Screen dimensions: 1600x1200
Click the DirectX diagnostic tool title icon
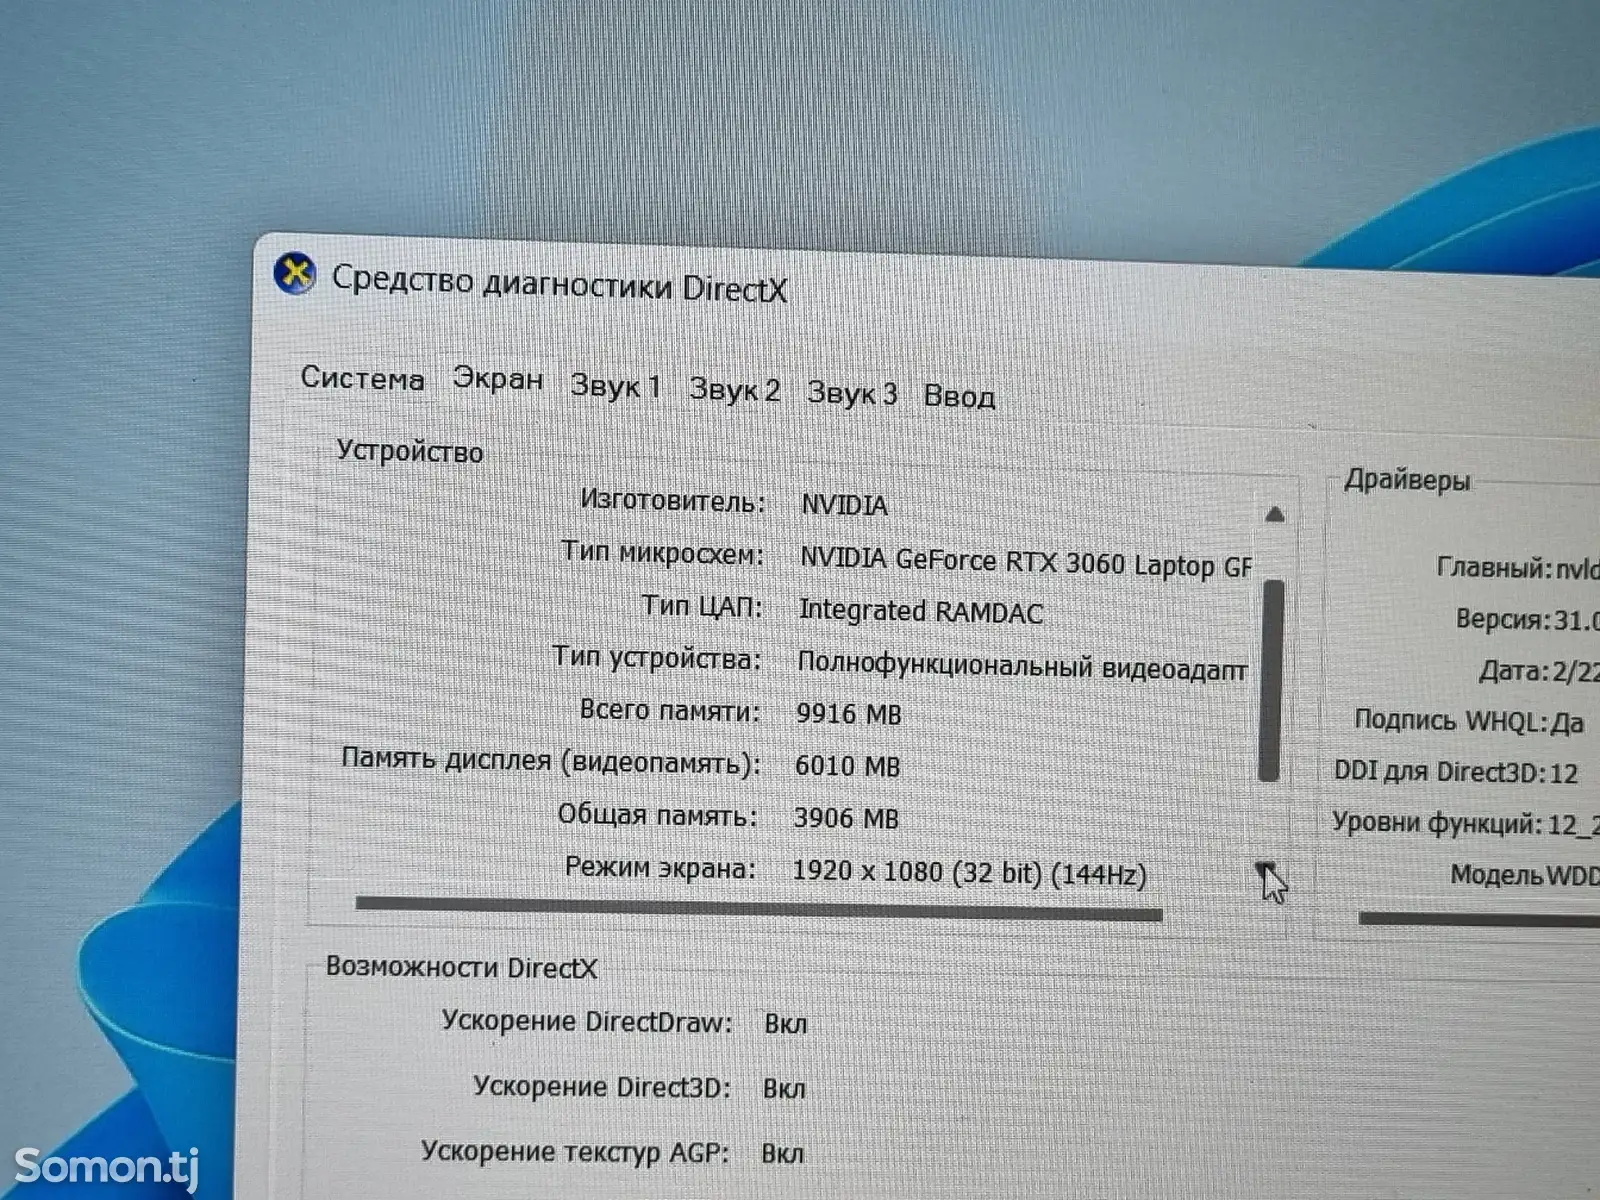tap(295, 274)
